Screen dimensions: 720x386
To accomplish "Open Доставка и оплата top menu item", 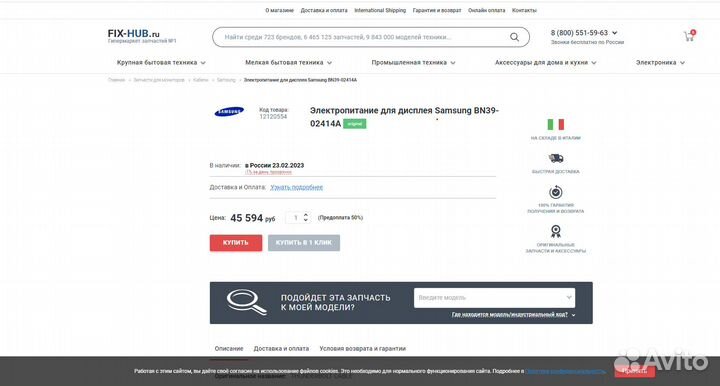I will 324,10.
